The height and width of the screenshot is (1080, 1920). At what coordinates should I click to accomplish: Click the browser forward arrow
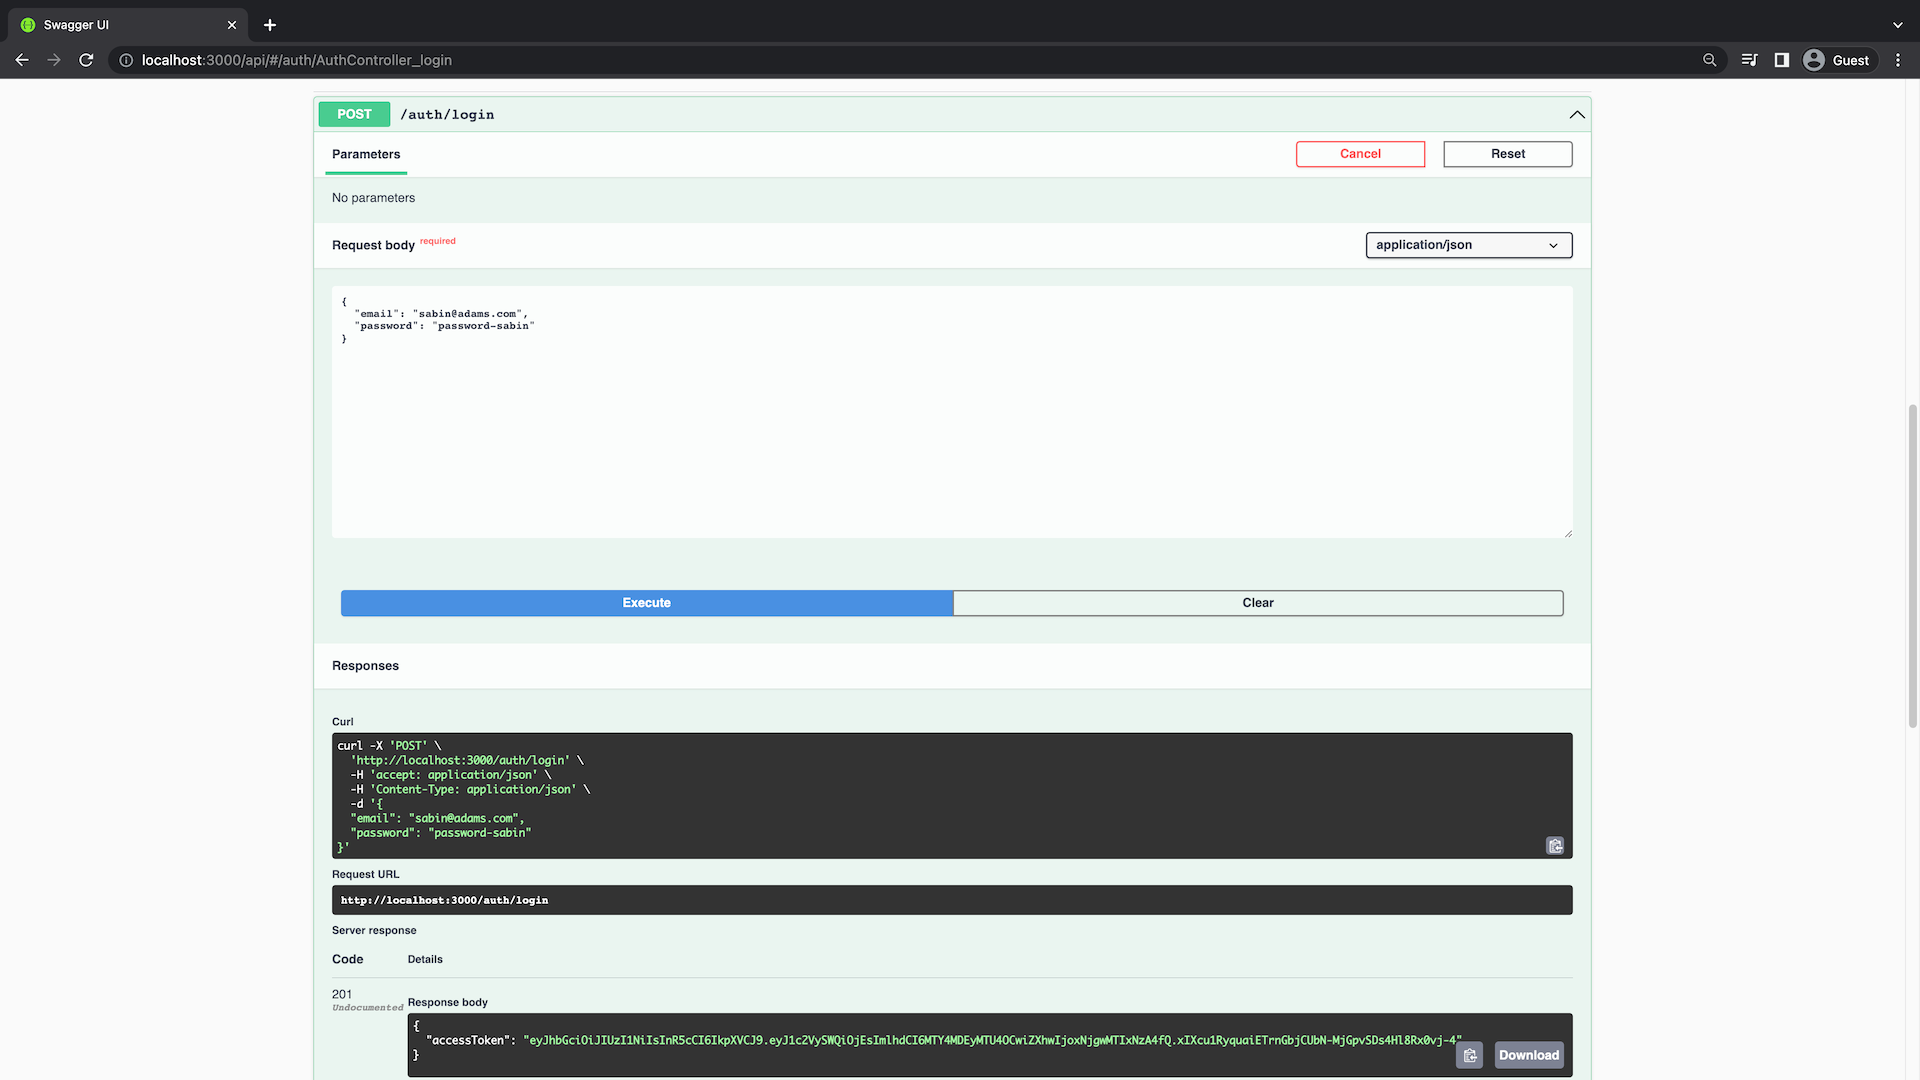(x=54, y=60)
